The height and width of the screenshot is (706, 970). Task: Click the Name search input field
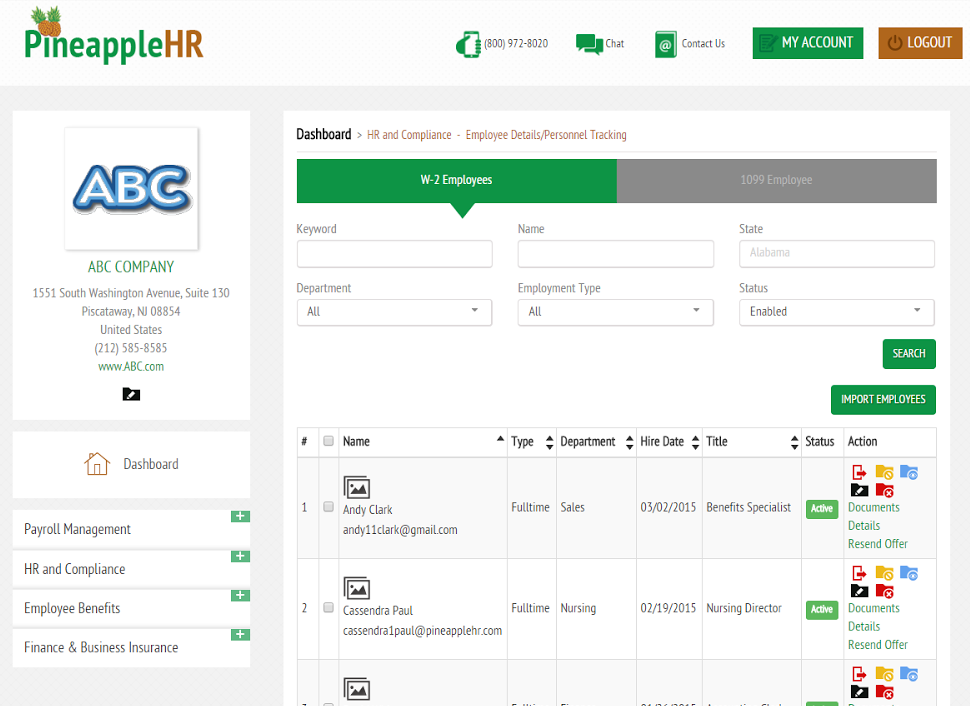pos(616,254)
